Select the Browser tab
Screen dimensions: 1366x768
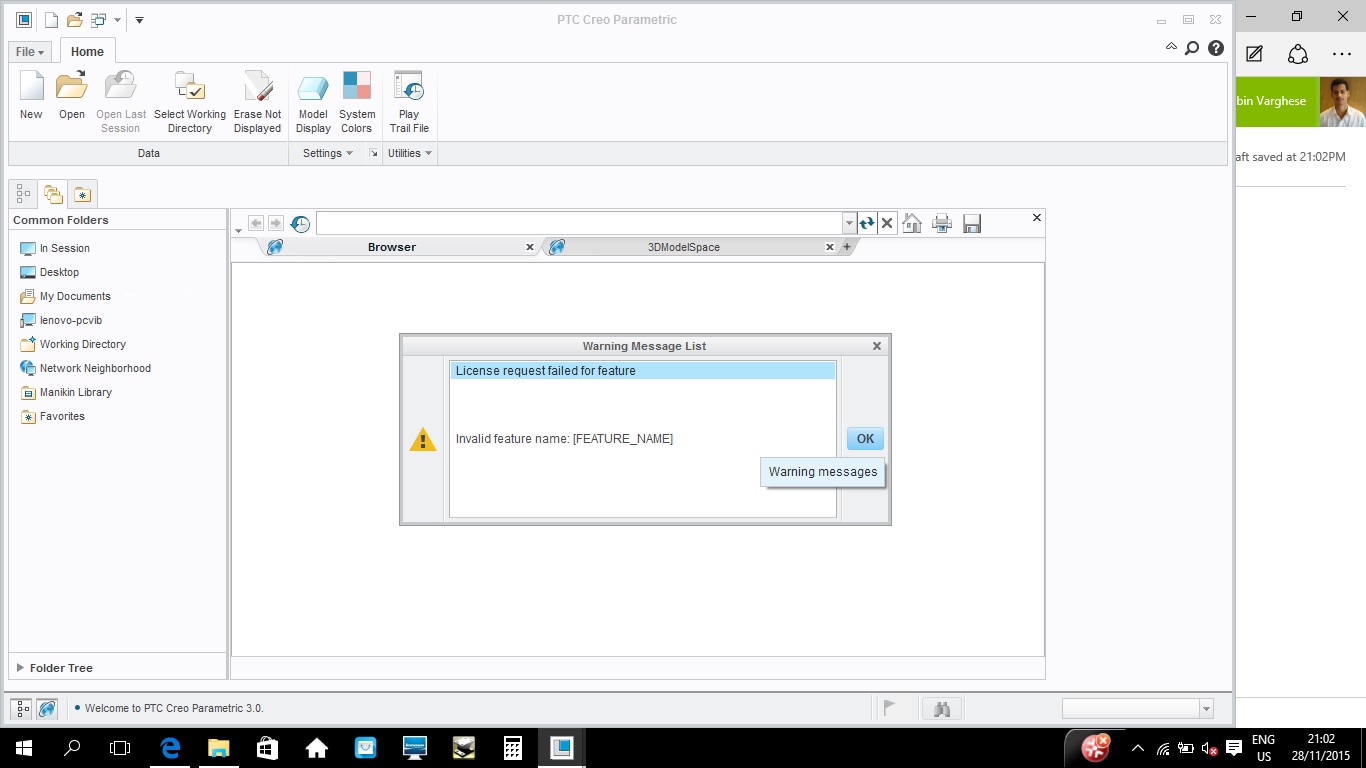[392, 247]
